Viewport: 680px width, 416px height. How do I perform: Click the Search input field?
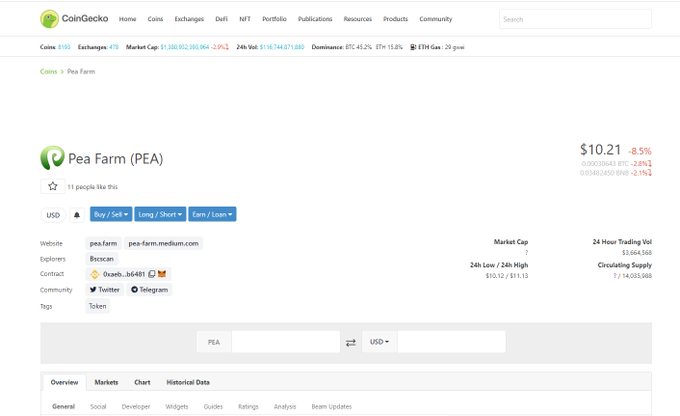point(575,19)
